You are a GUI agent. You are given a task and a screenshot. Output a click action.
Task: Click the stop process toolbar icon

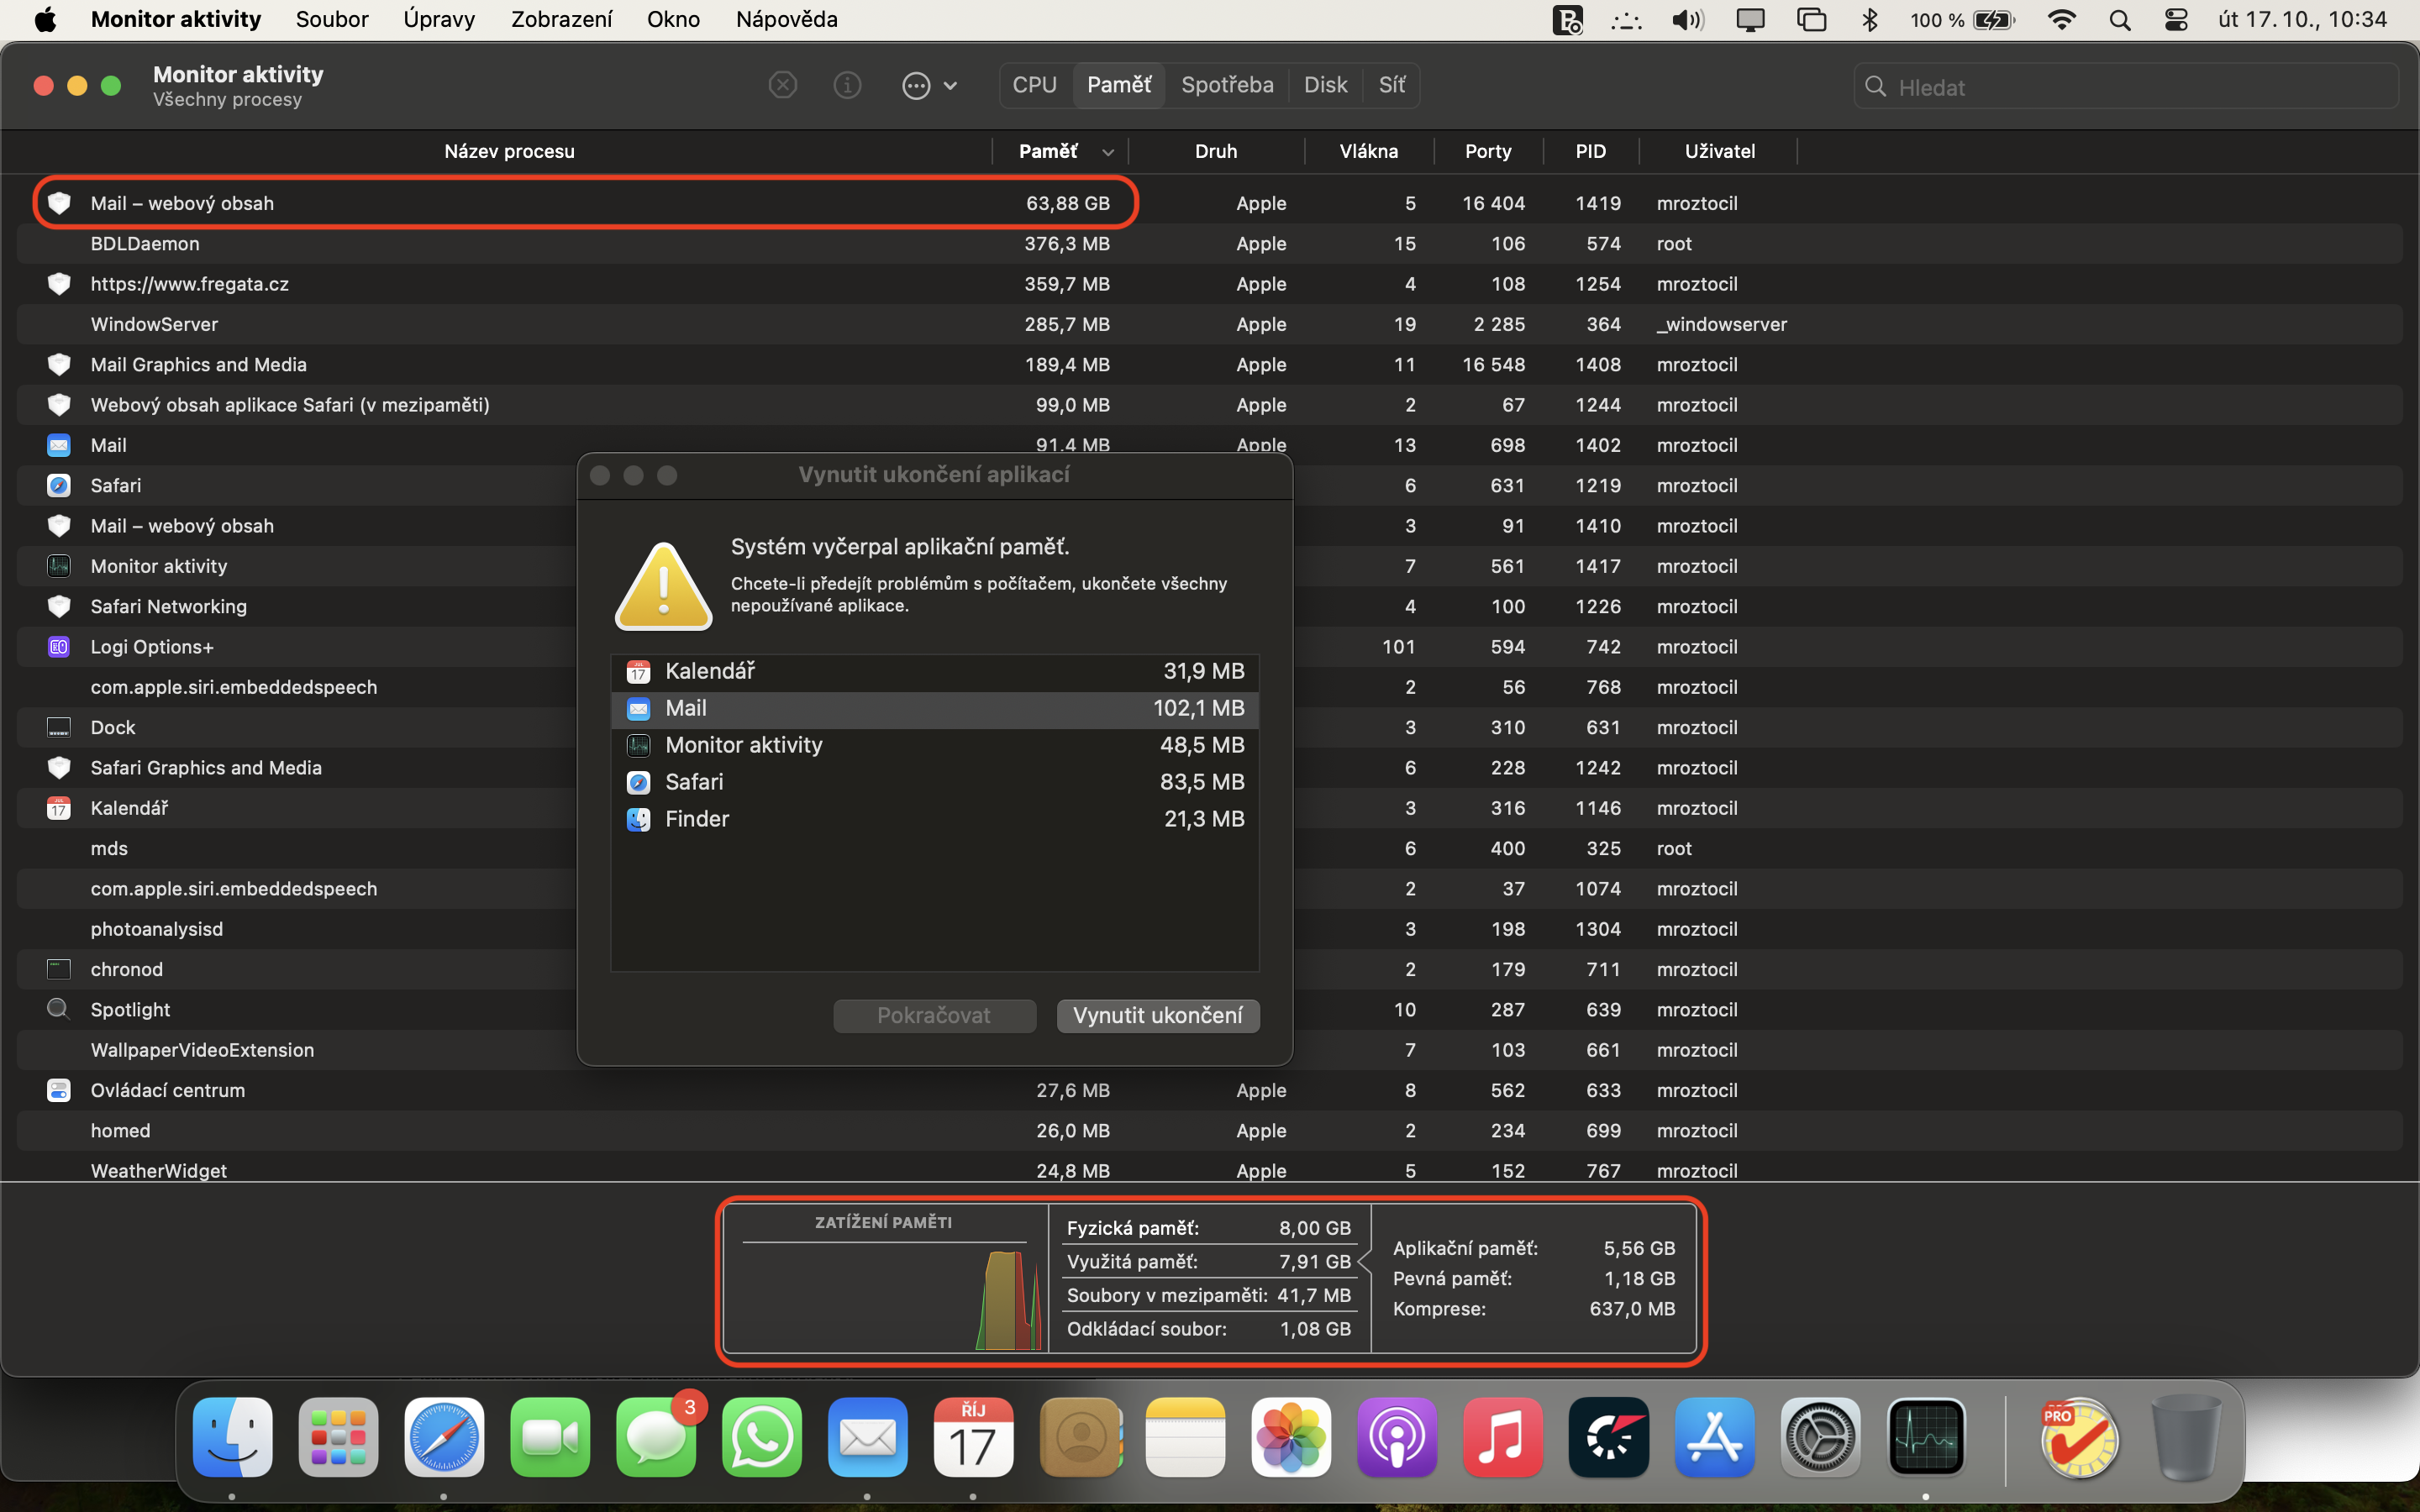pyautogui.click(x=782, y=86)
